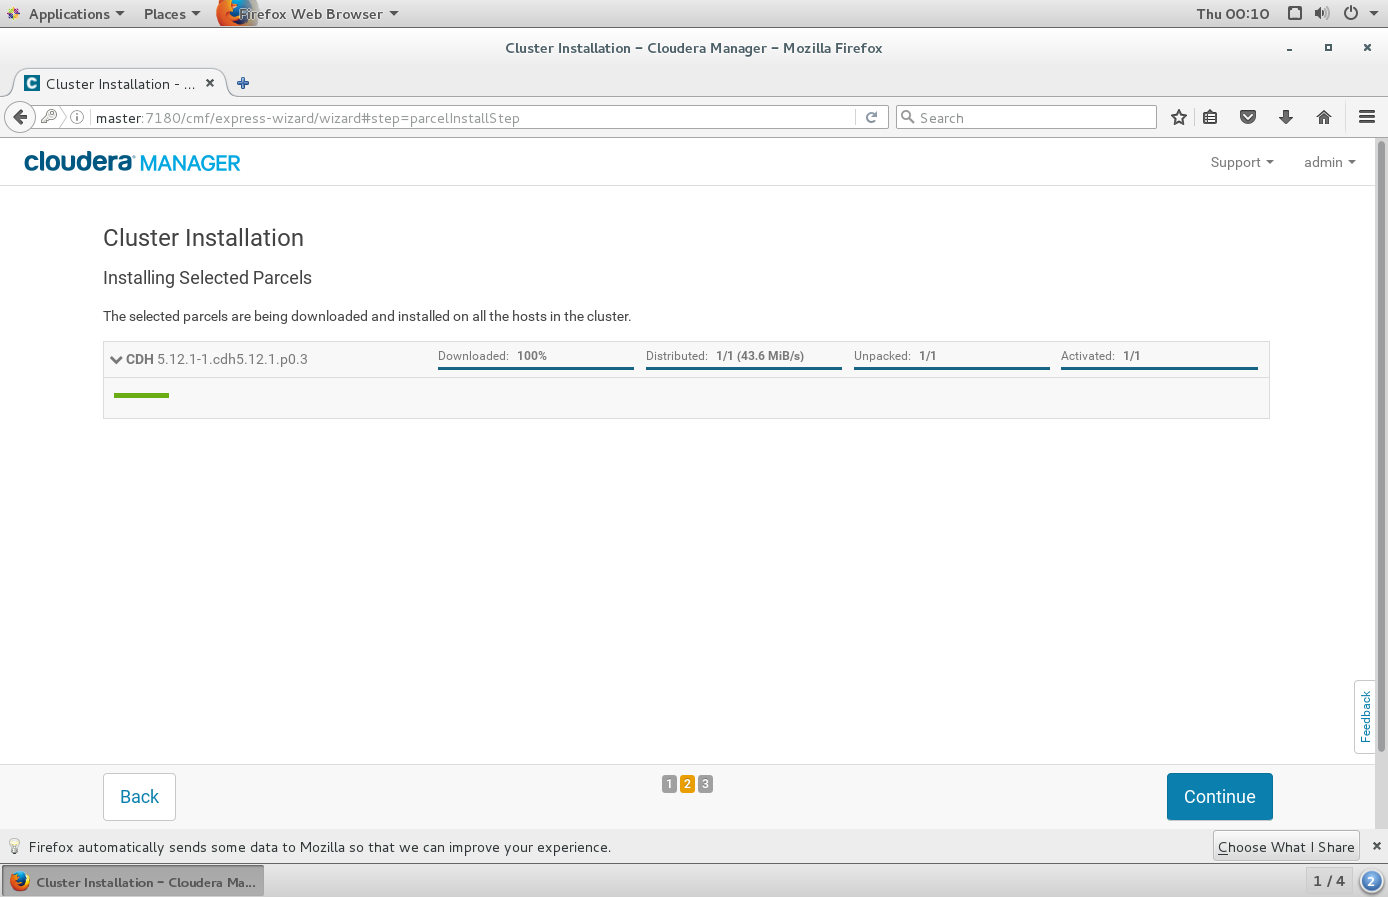Viewport: 1388px width, 897px height.
Task: Open the Support dropdown menu
Action: pos(1242,162)
